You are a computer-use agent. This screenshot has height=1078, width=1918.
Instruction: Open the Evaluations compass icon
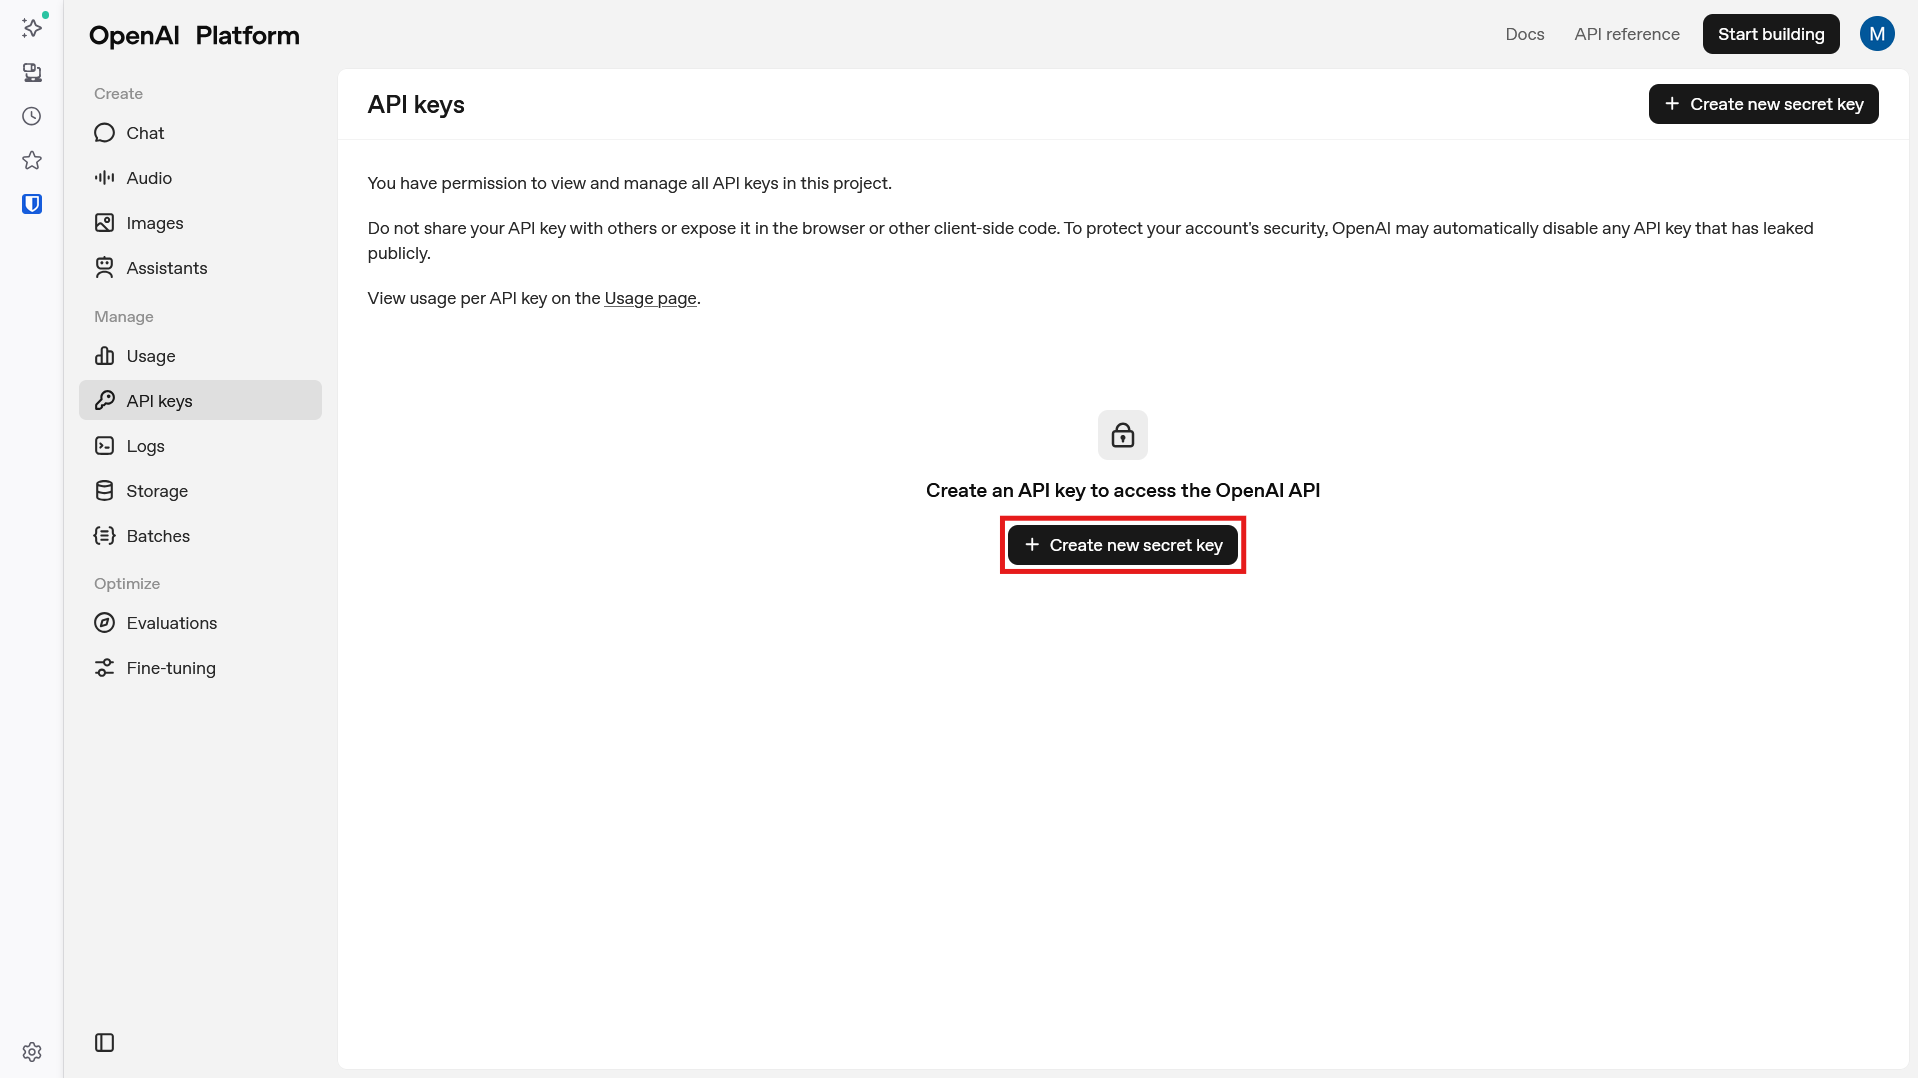tap(104, 623)
